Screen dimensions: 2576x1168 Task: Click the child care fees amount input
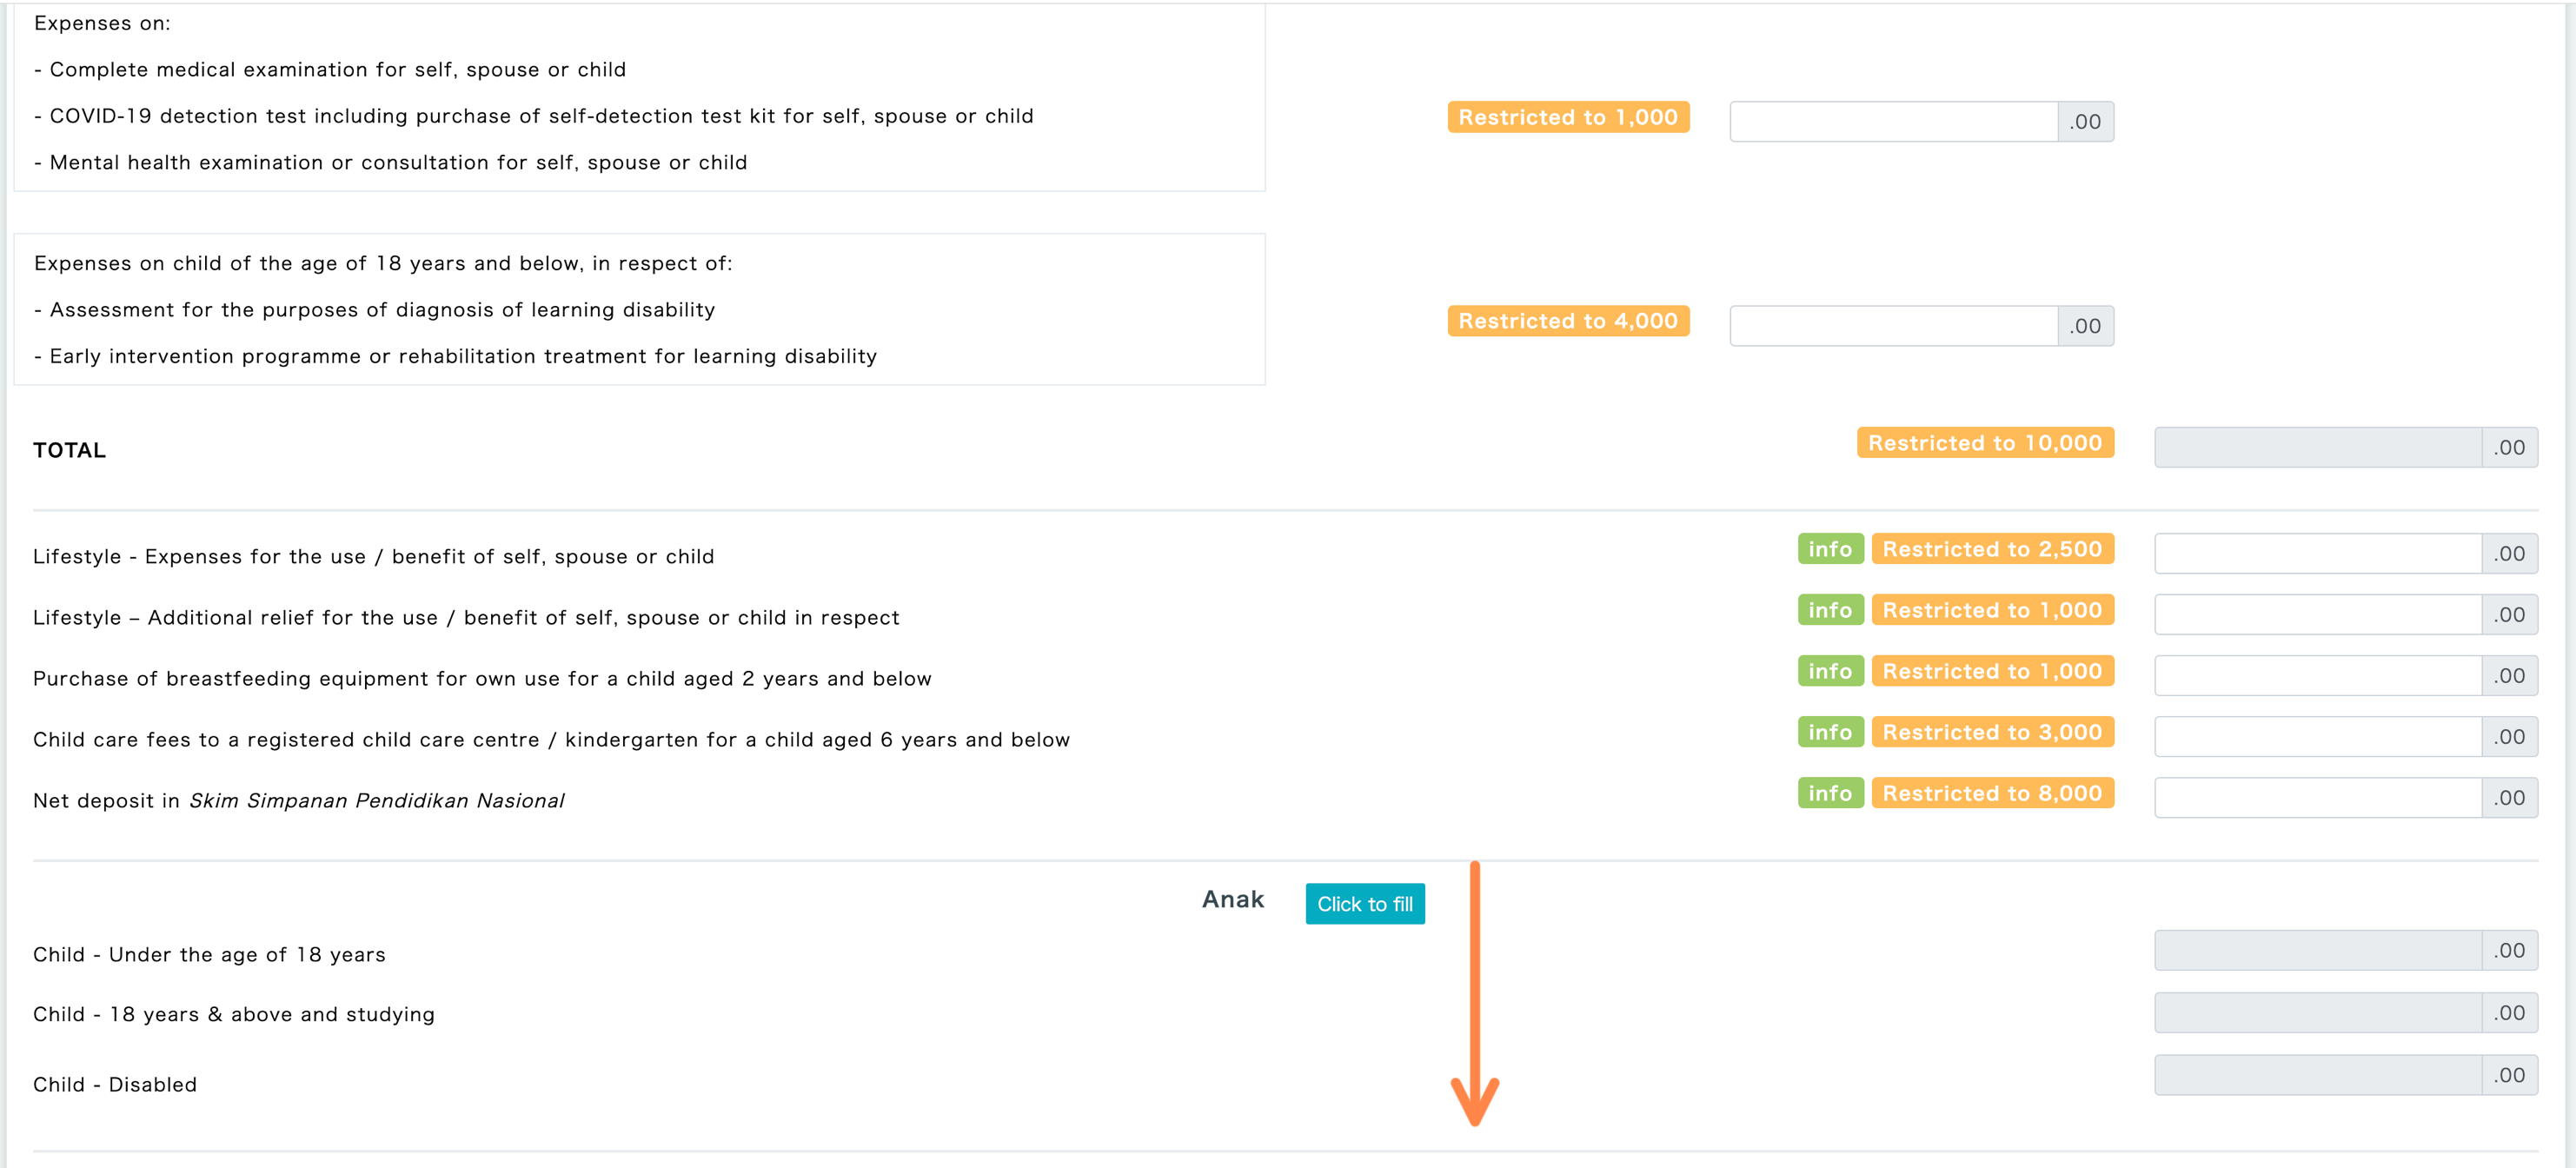[2317, 736]
